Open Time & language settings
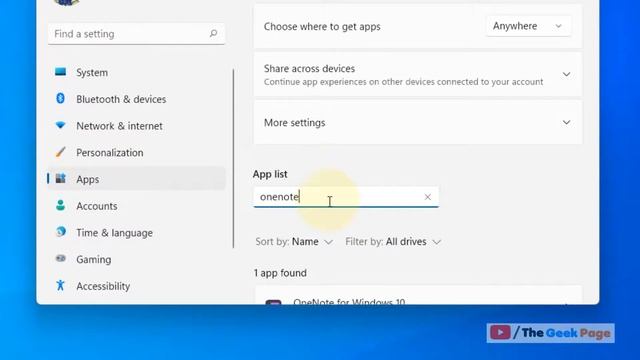This screenshot has width=640, height=360. point(137,232)
